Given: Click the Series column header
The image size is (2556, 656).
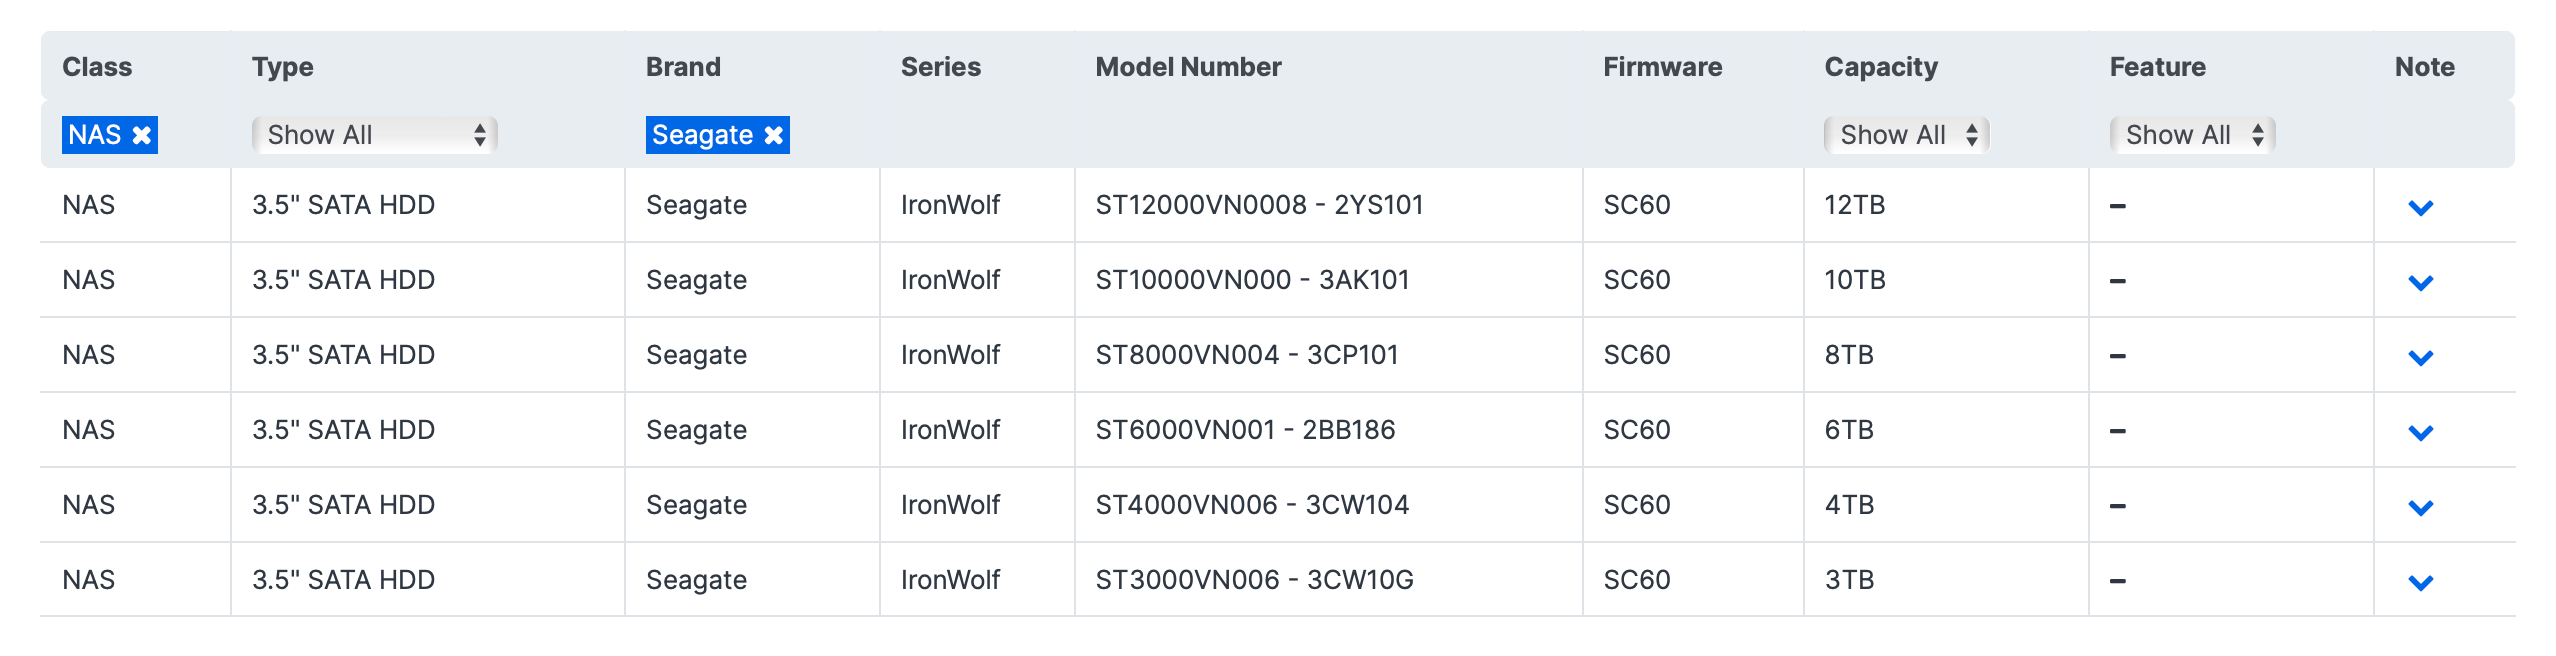Looking at the screenshot, I should (x=940, y=67).
